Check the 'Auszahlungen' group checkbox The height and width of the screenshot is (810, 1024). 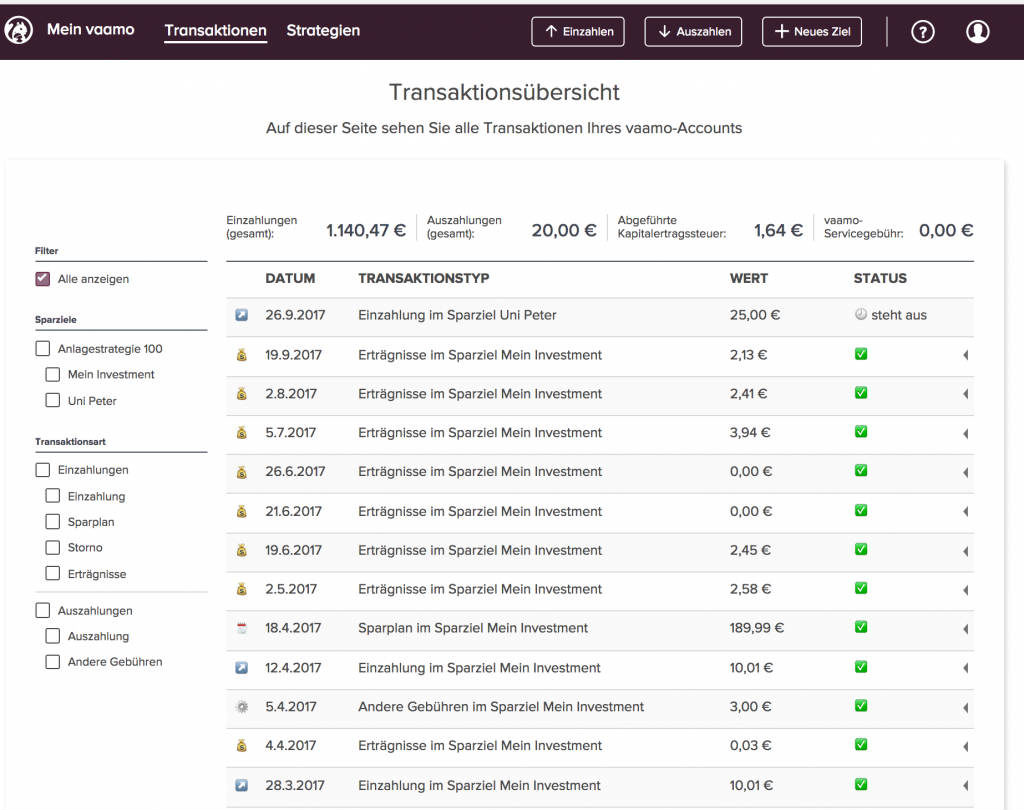tap(42, 610)
